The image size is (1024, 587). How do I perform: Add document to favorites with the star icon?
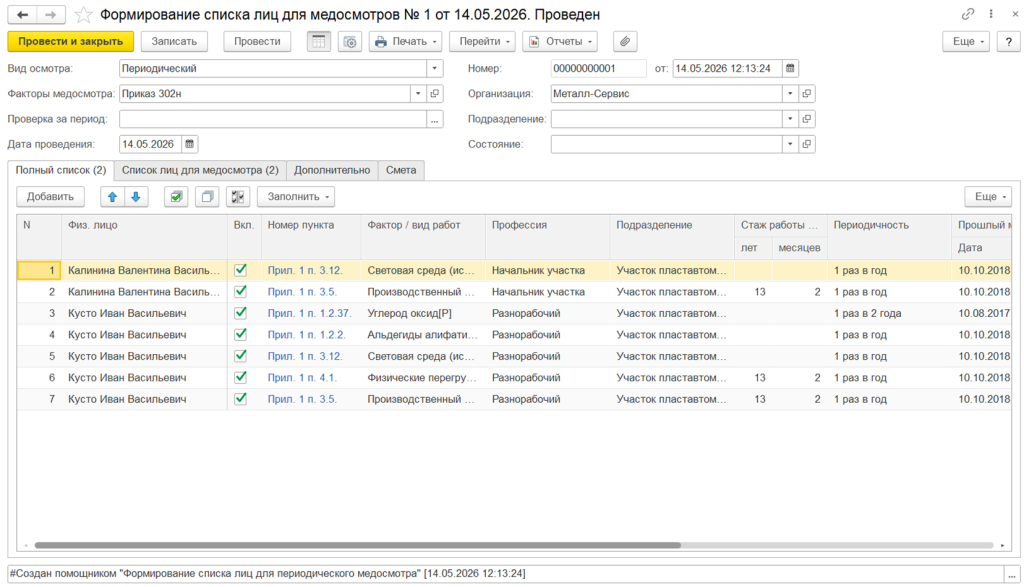pyautogui.click(x=84, y=14)
